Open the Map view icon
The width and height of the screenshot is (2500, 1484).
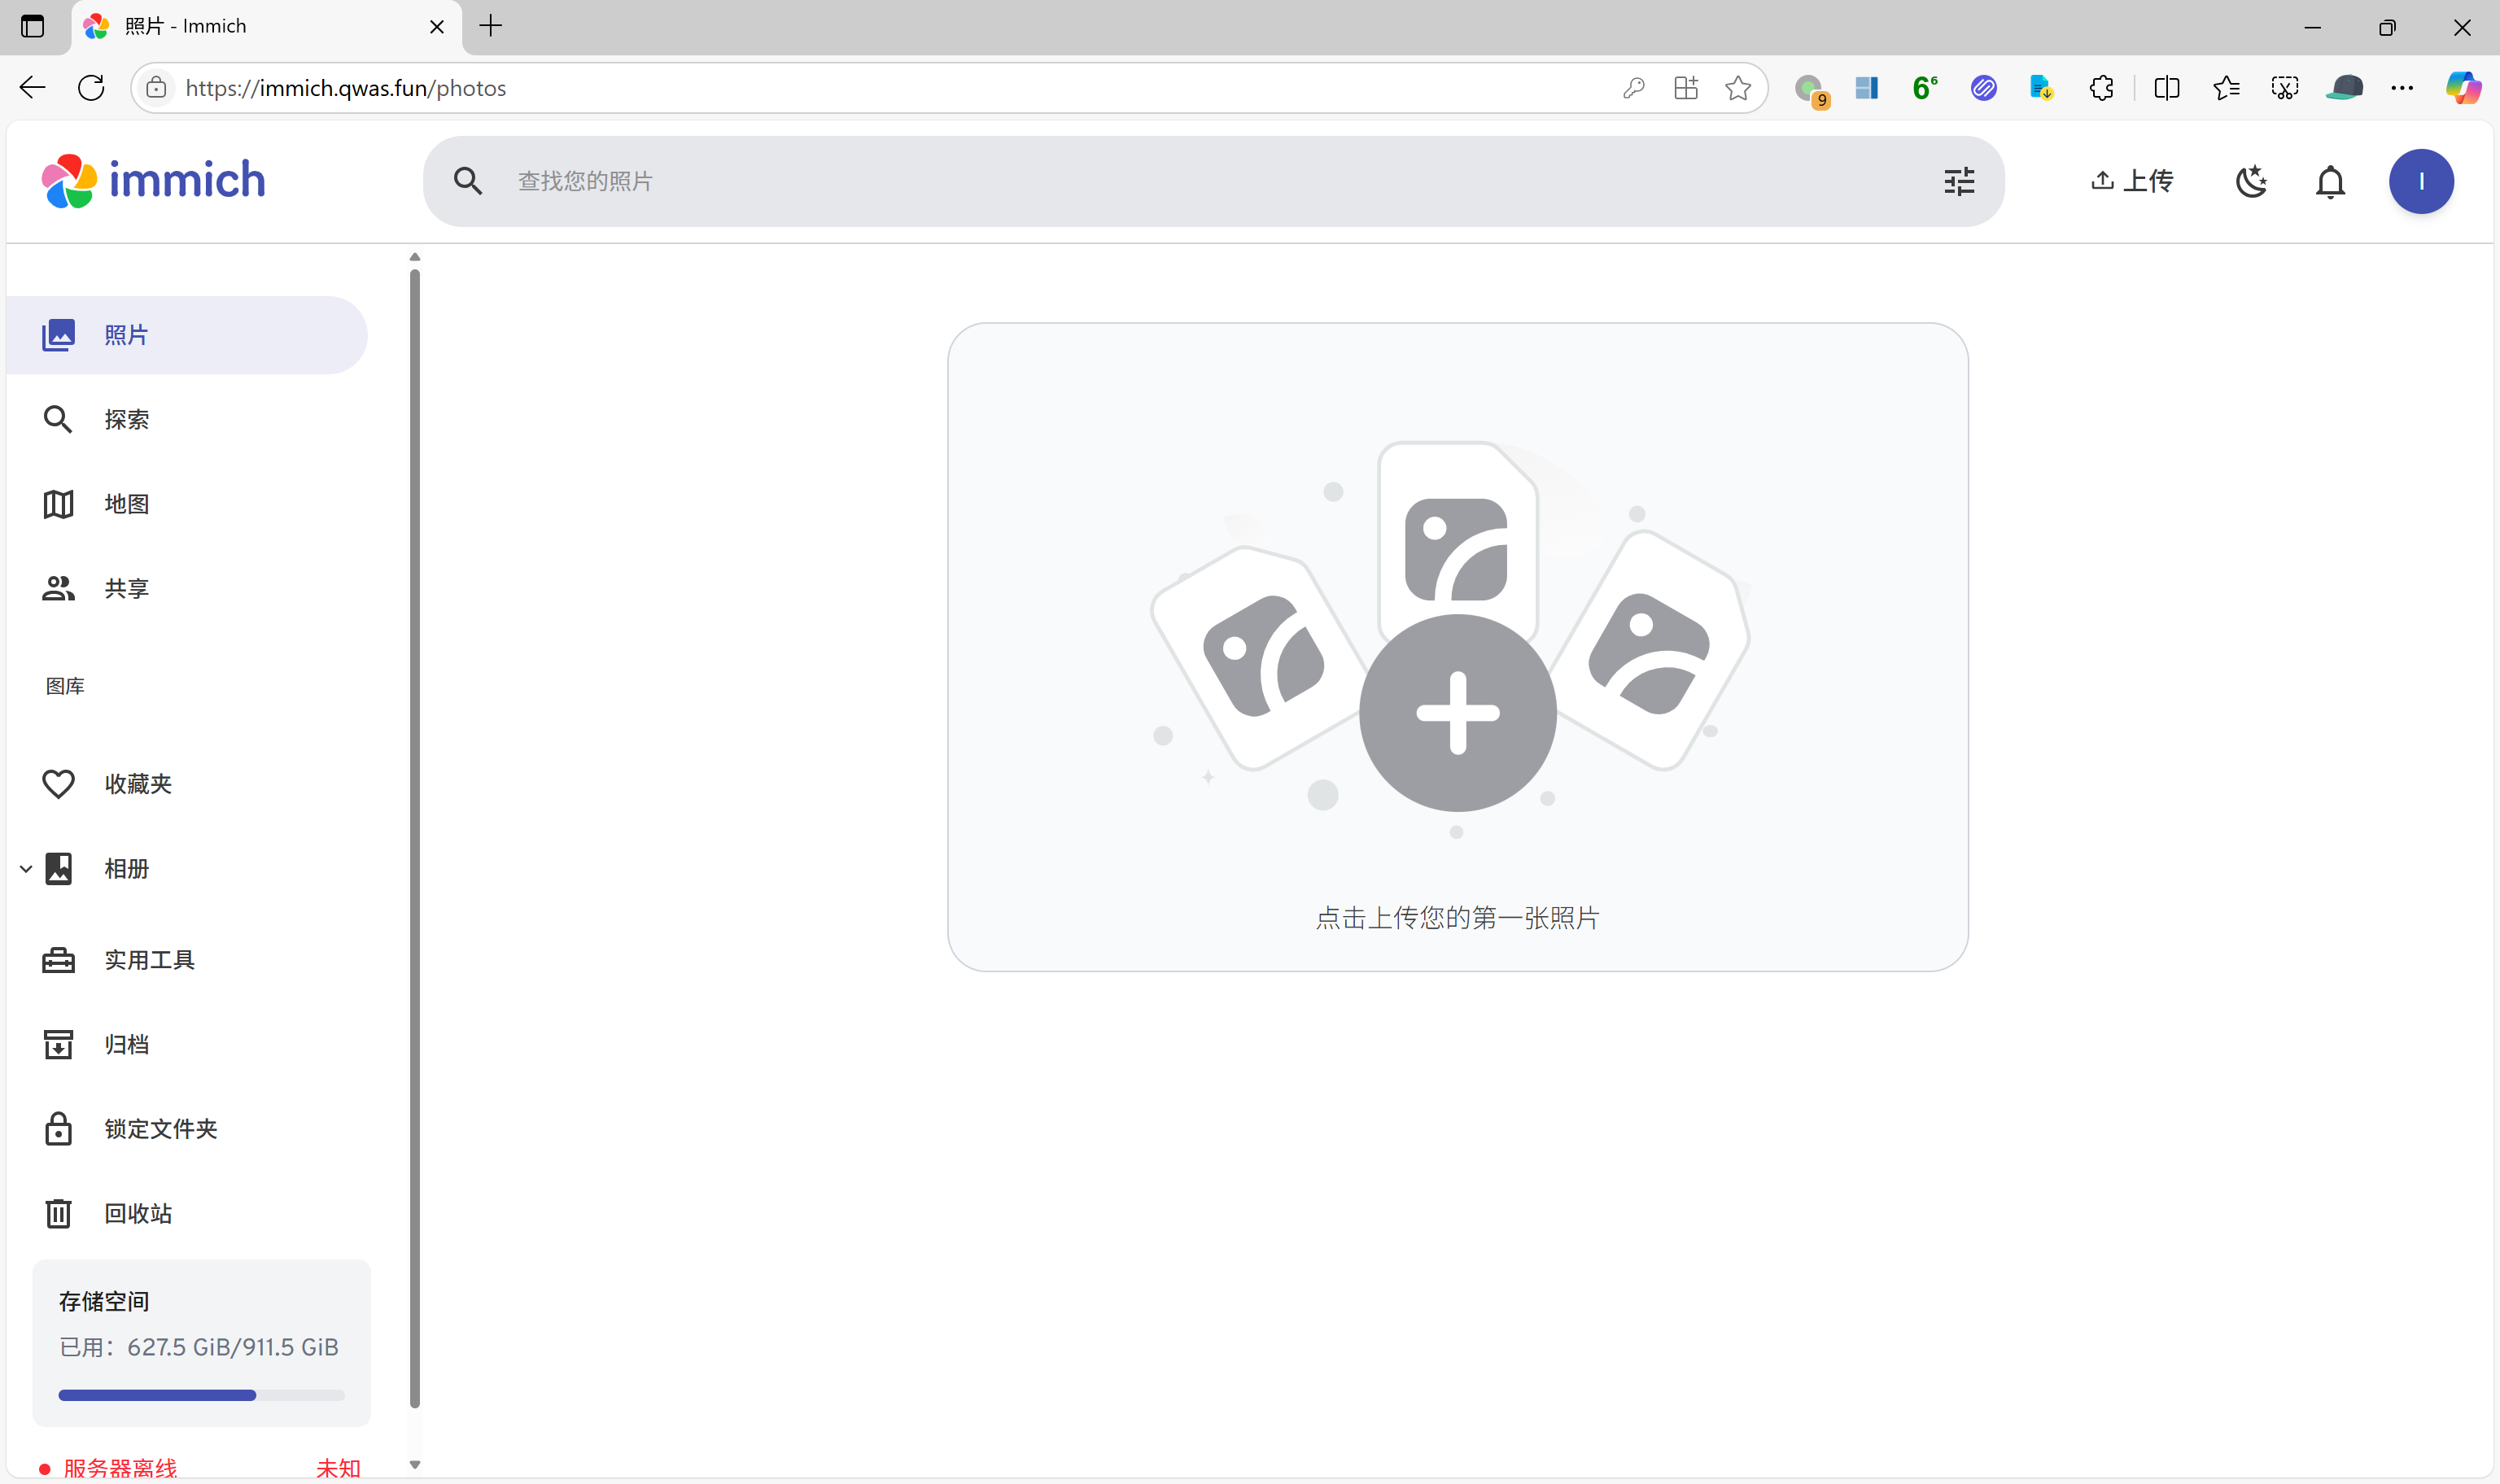(x=58, y=504)
